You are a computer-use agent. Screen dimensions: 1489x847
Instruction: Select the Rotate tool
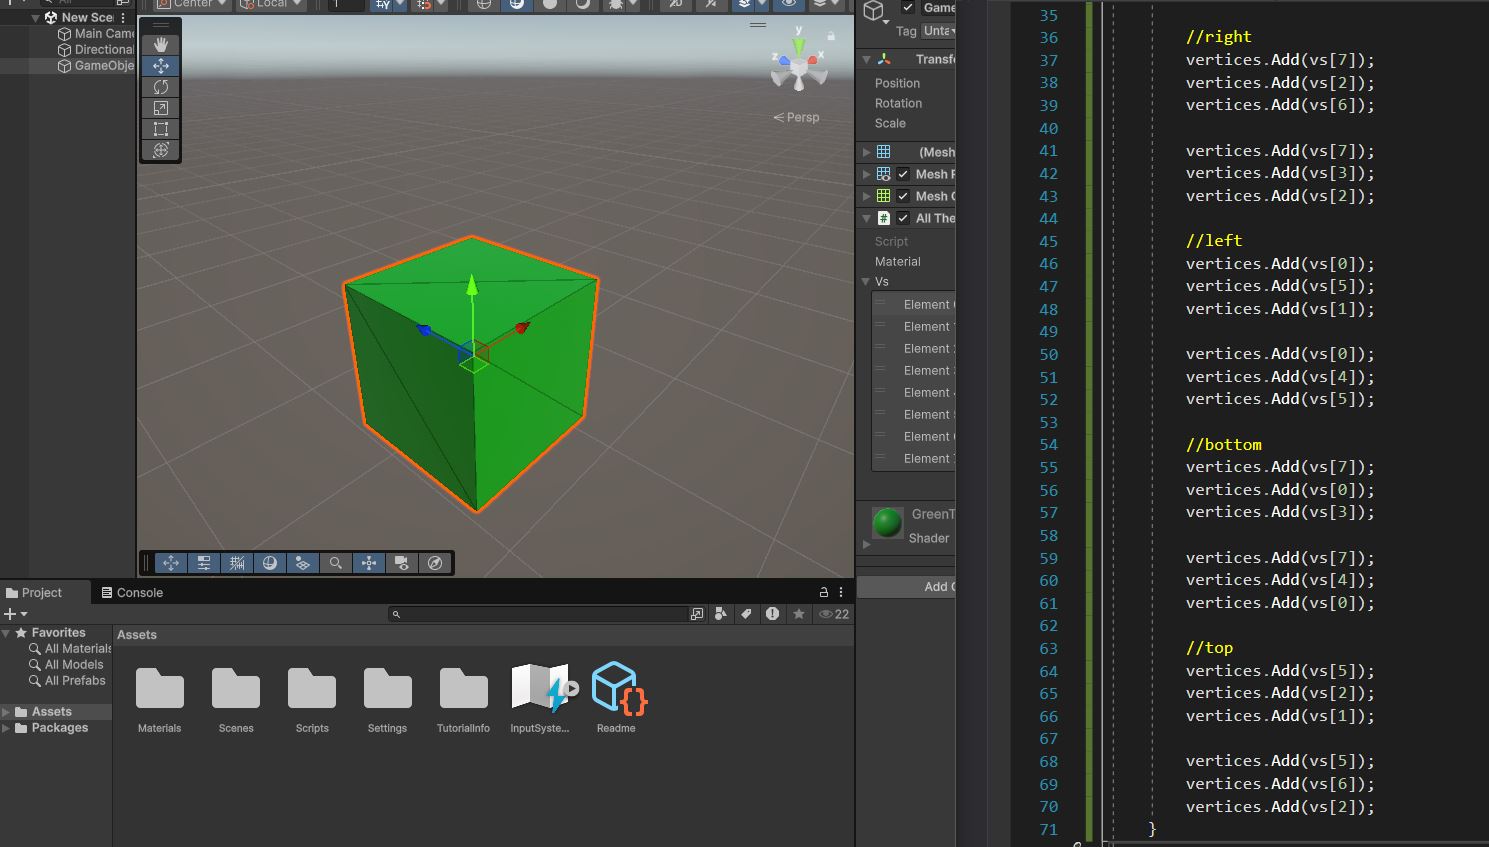pyautogui.click(x=160, y=87)
